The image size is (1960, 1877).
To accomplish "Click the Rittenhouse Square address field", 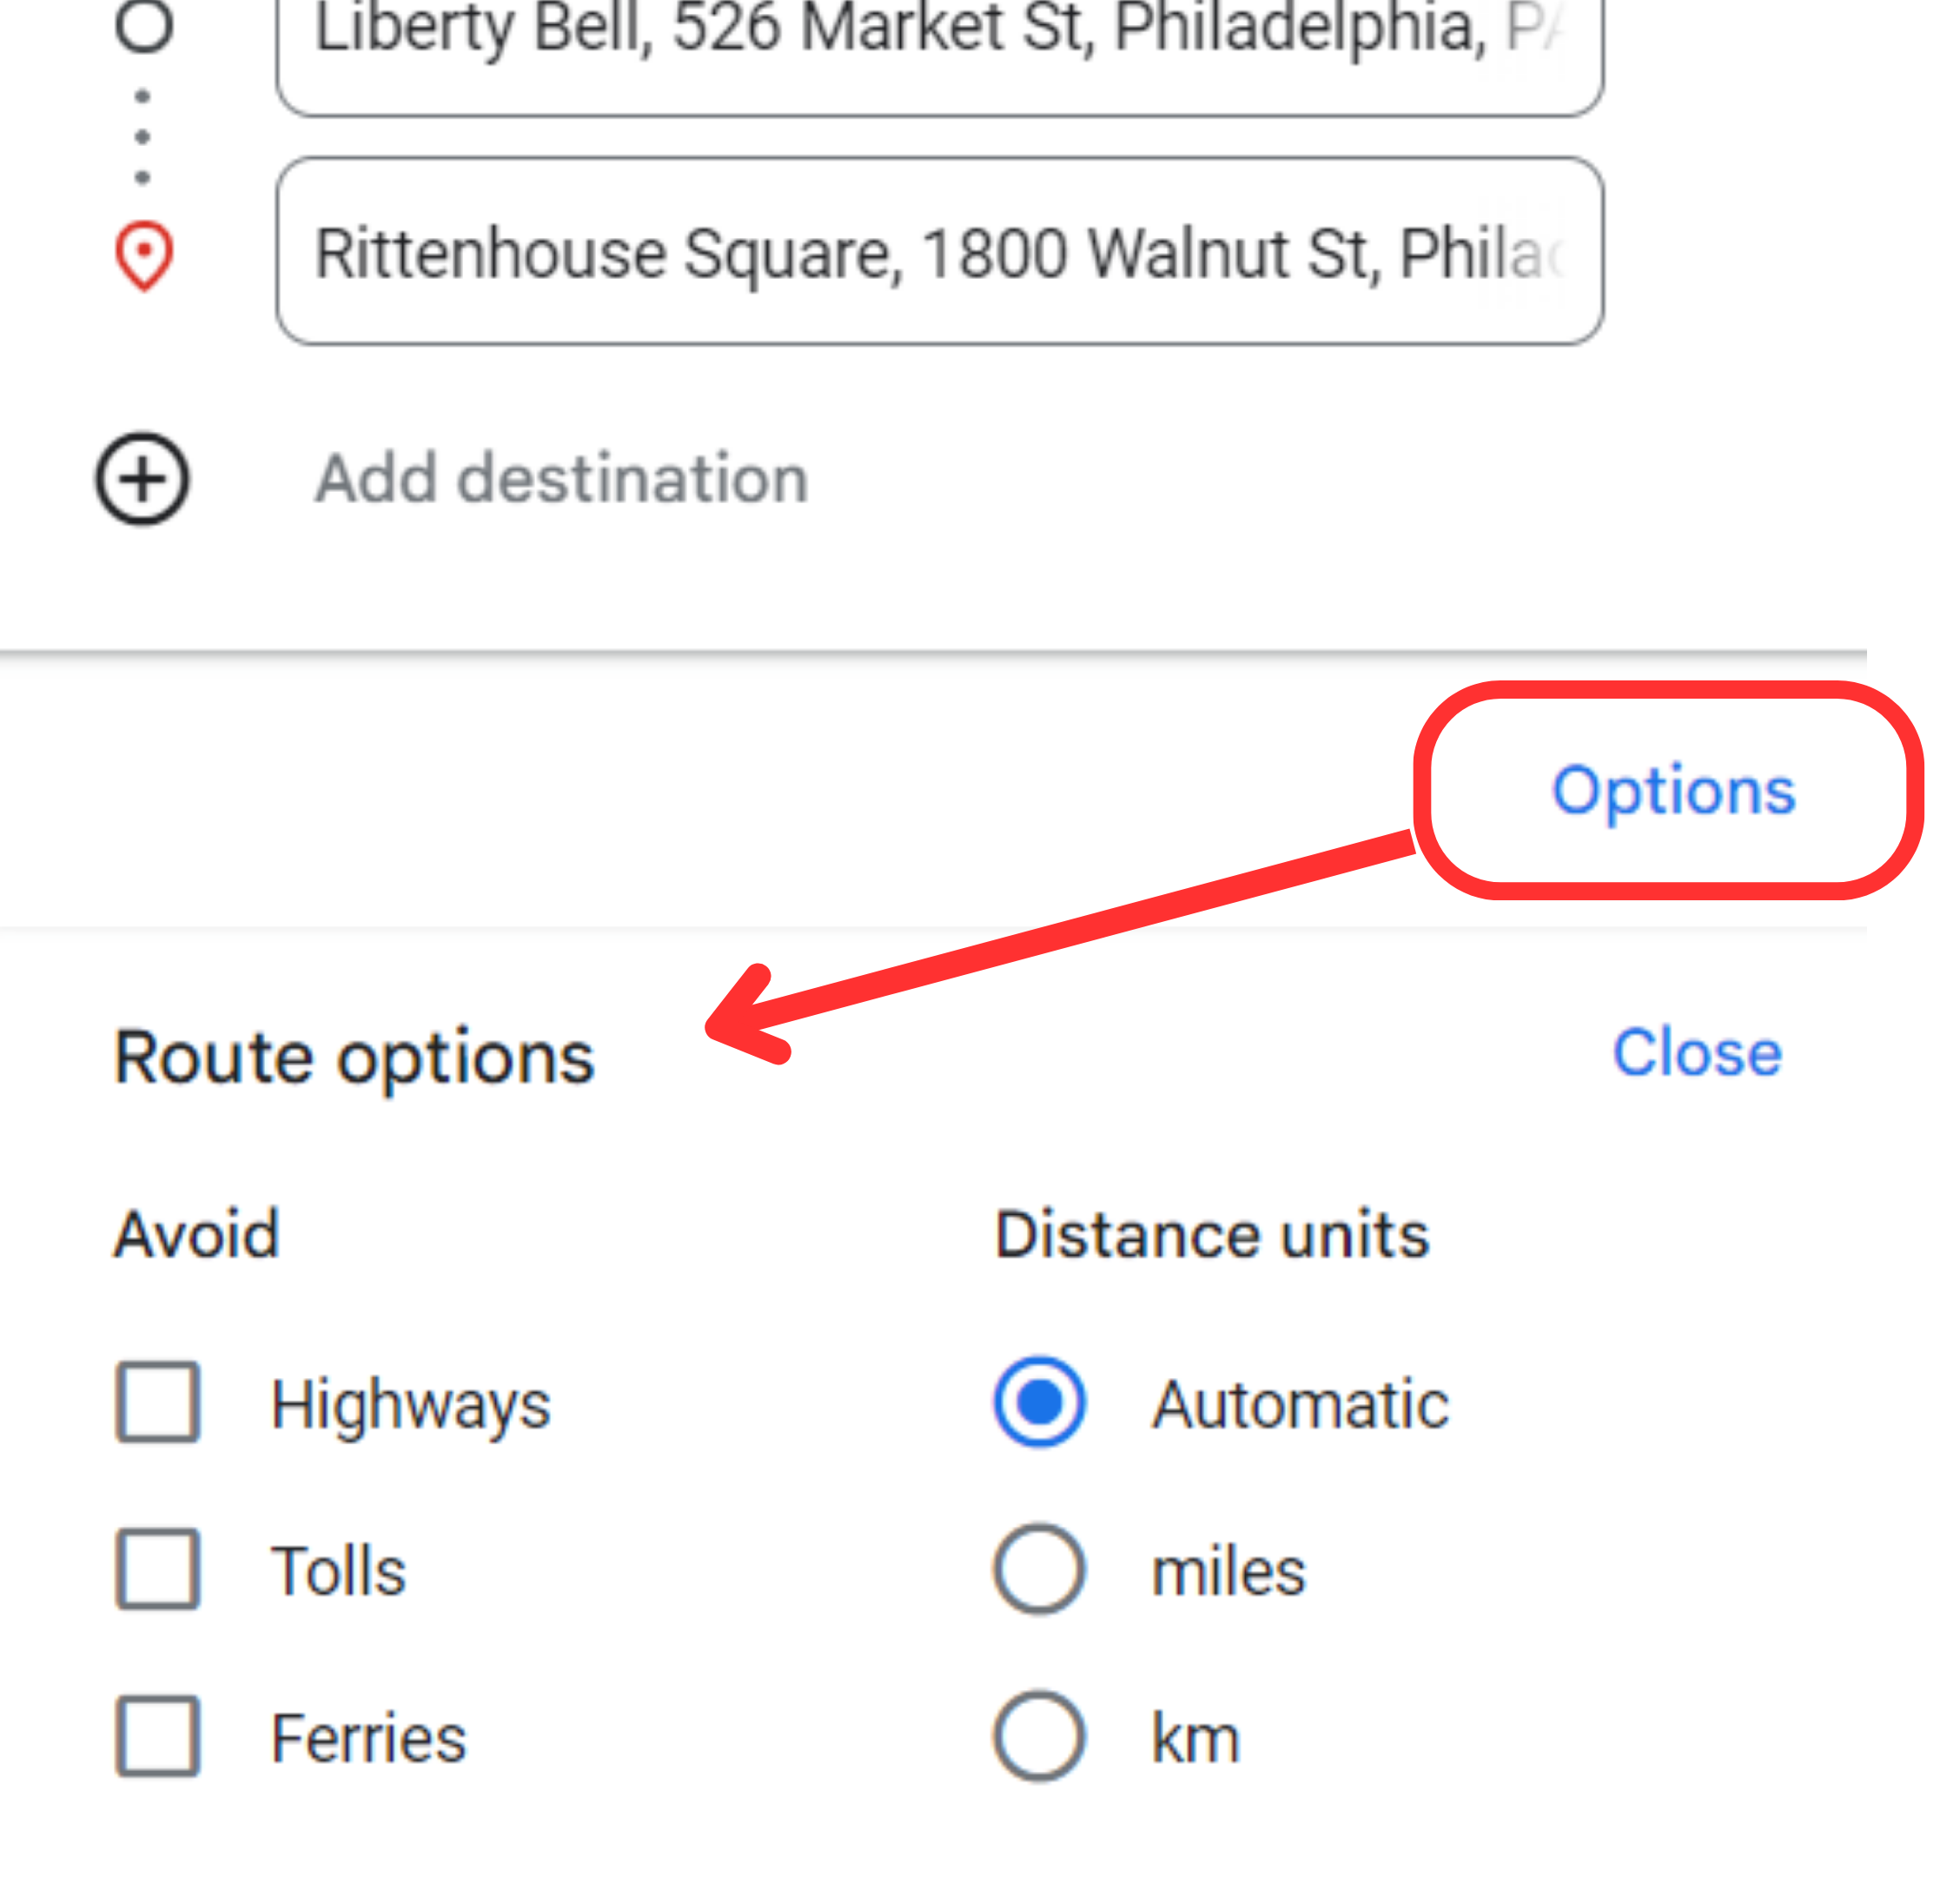I will pyautogui.click(x=938, y=252).
